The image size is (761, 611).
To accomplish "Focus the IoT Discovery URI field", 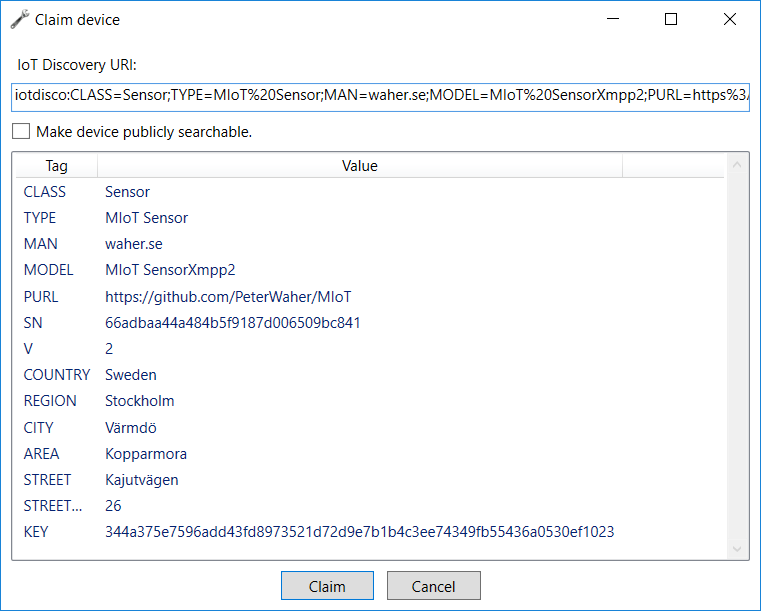I will click(380, 96).
